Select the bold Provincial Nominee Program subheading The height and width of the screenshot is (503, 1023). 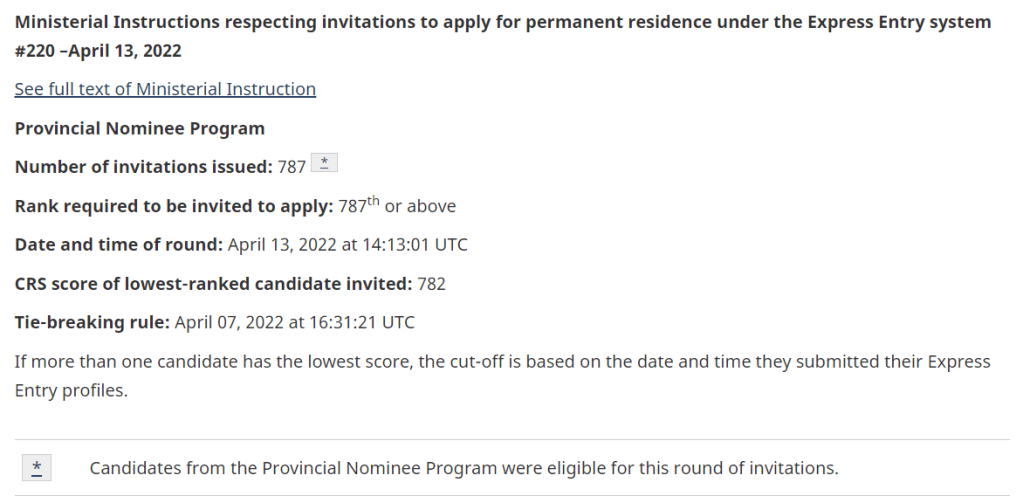(140, 128)
